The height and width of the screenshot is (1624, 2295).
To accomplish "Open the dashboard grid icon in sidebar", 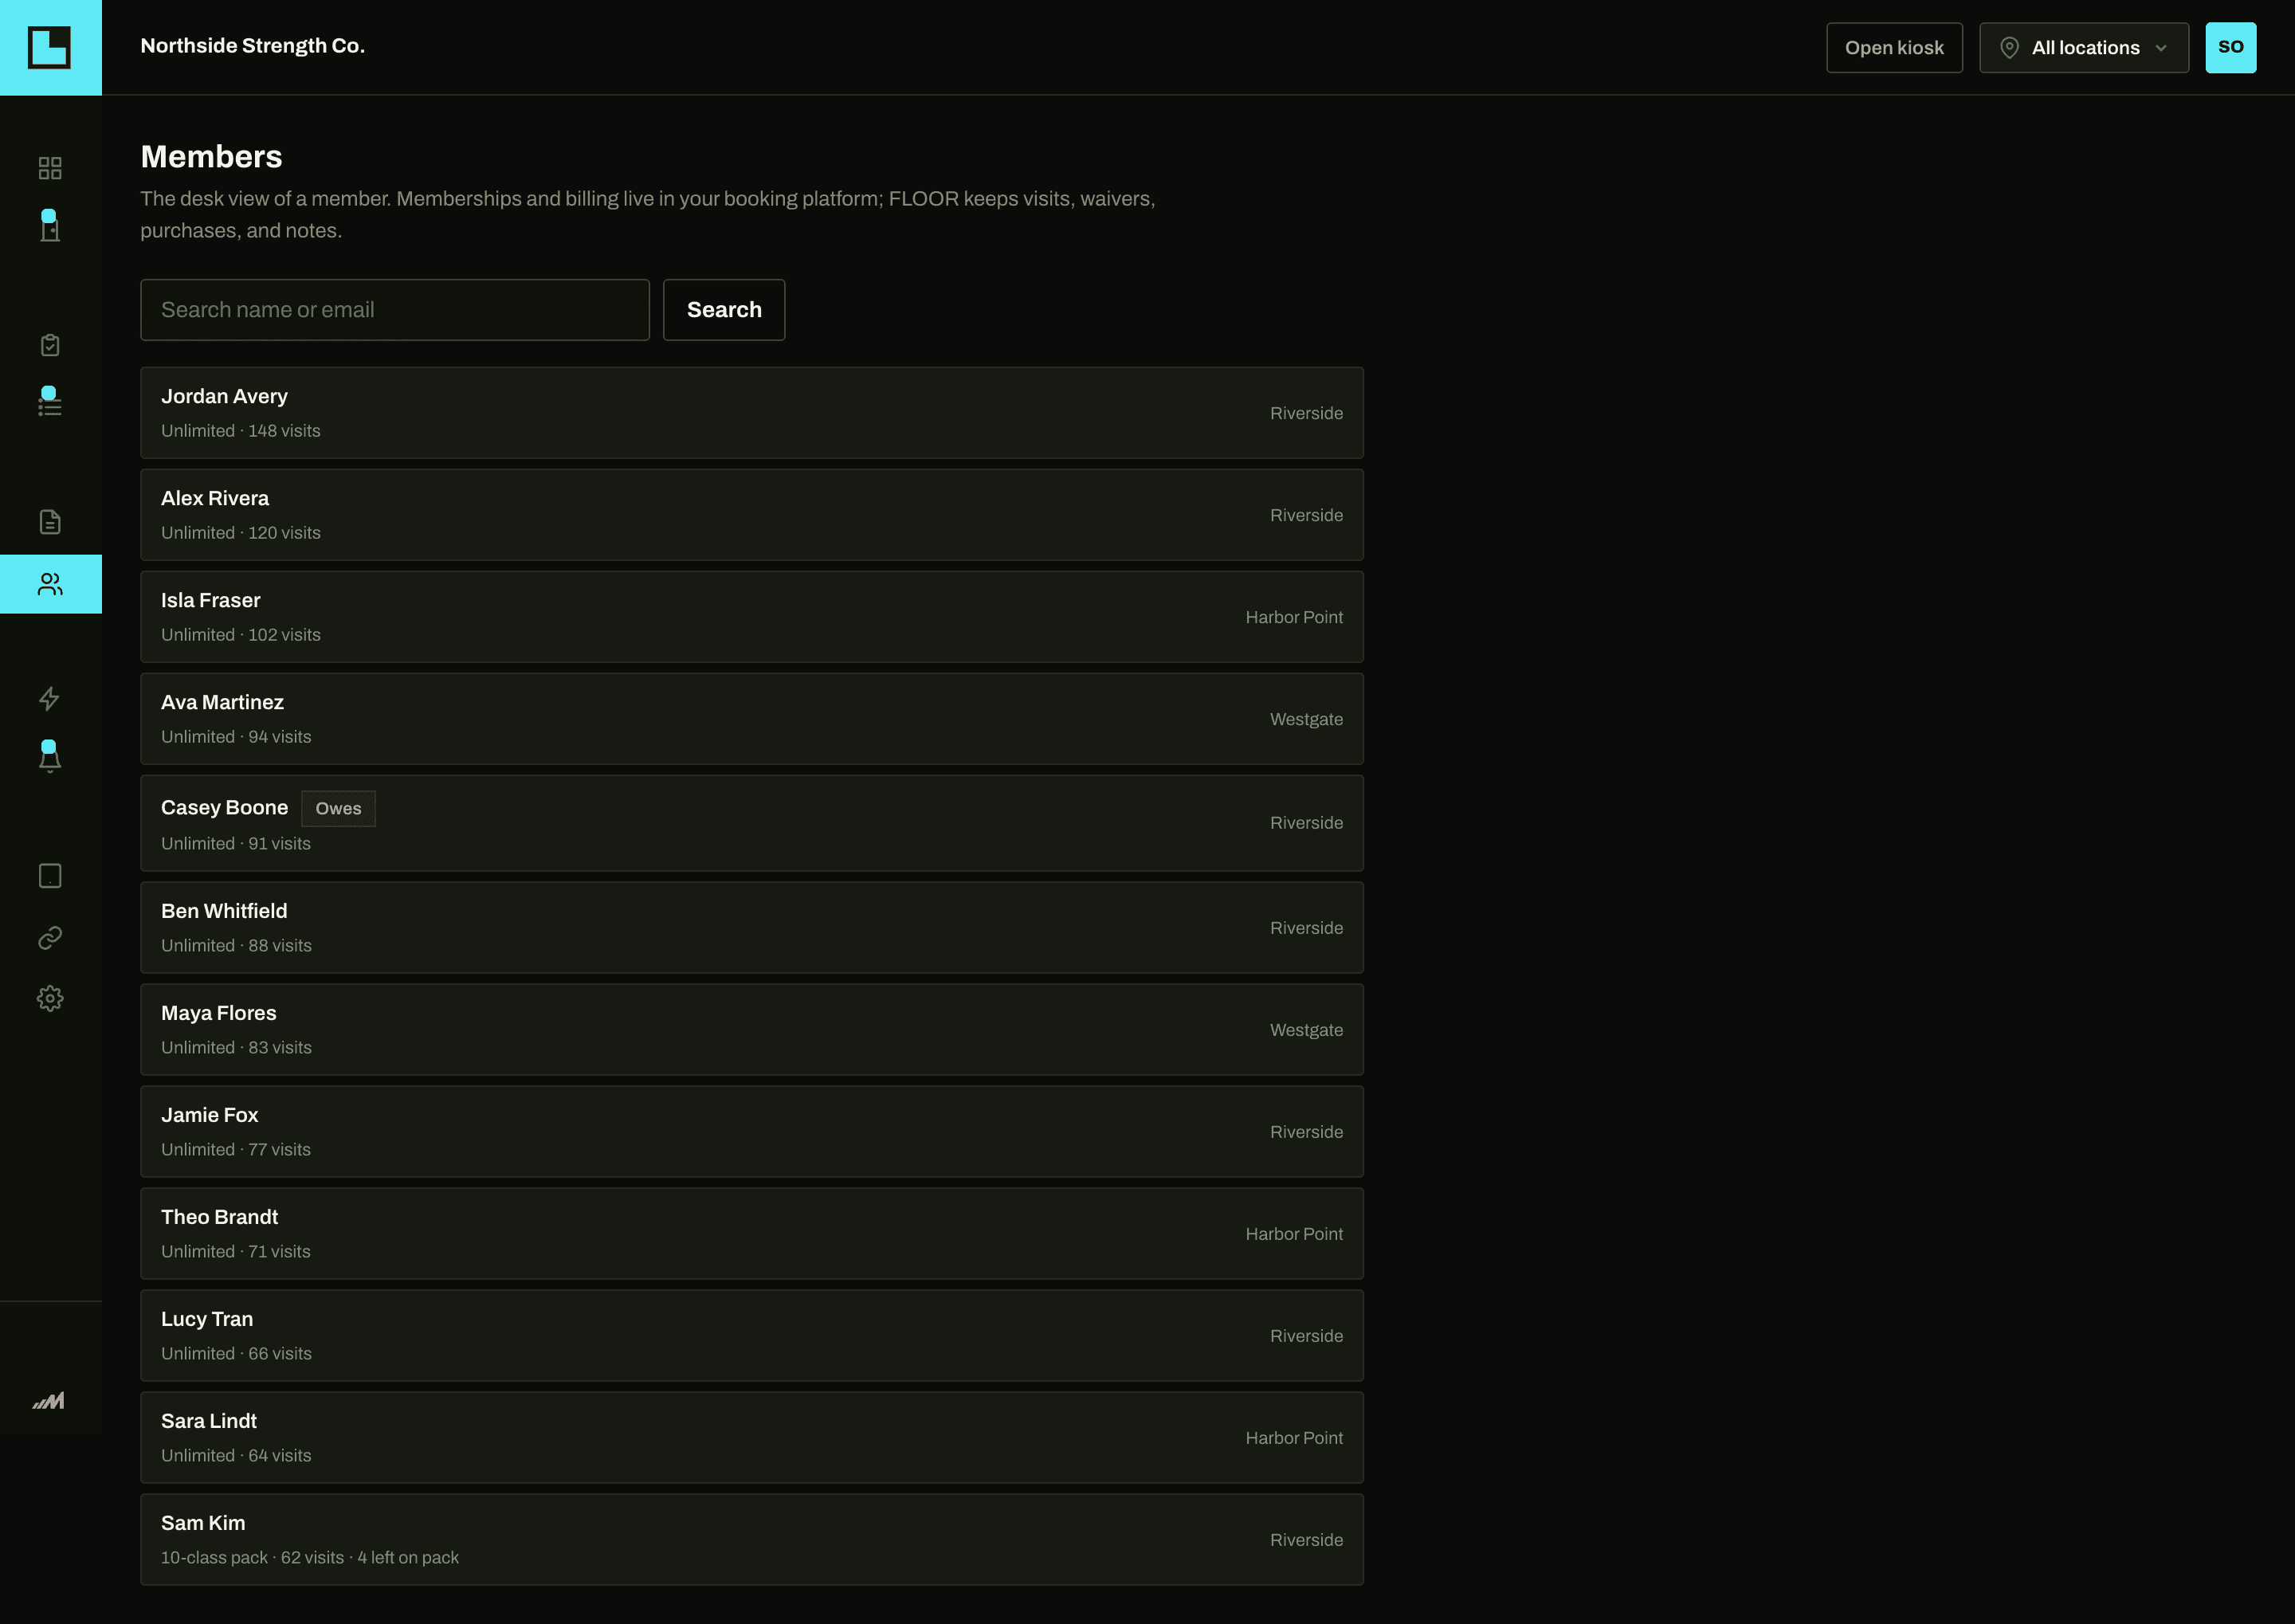I will click(x=50, y=168).
